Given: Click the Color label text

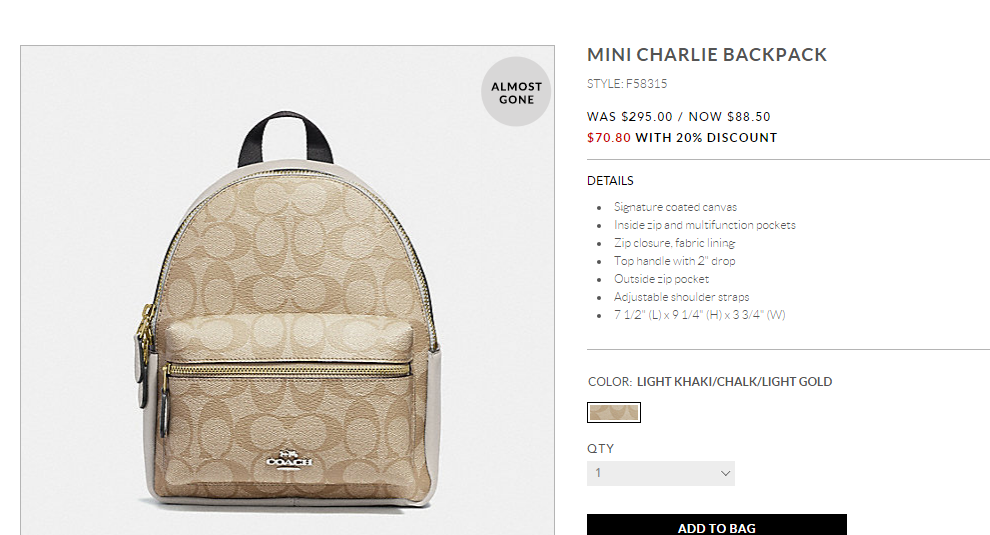Looking at the screenshot, I should pos(609,382).
